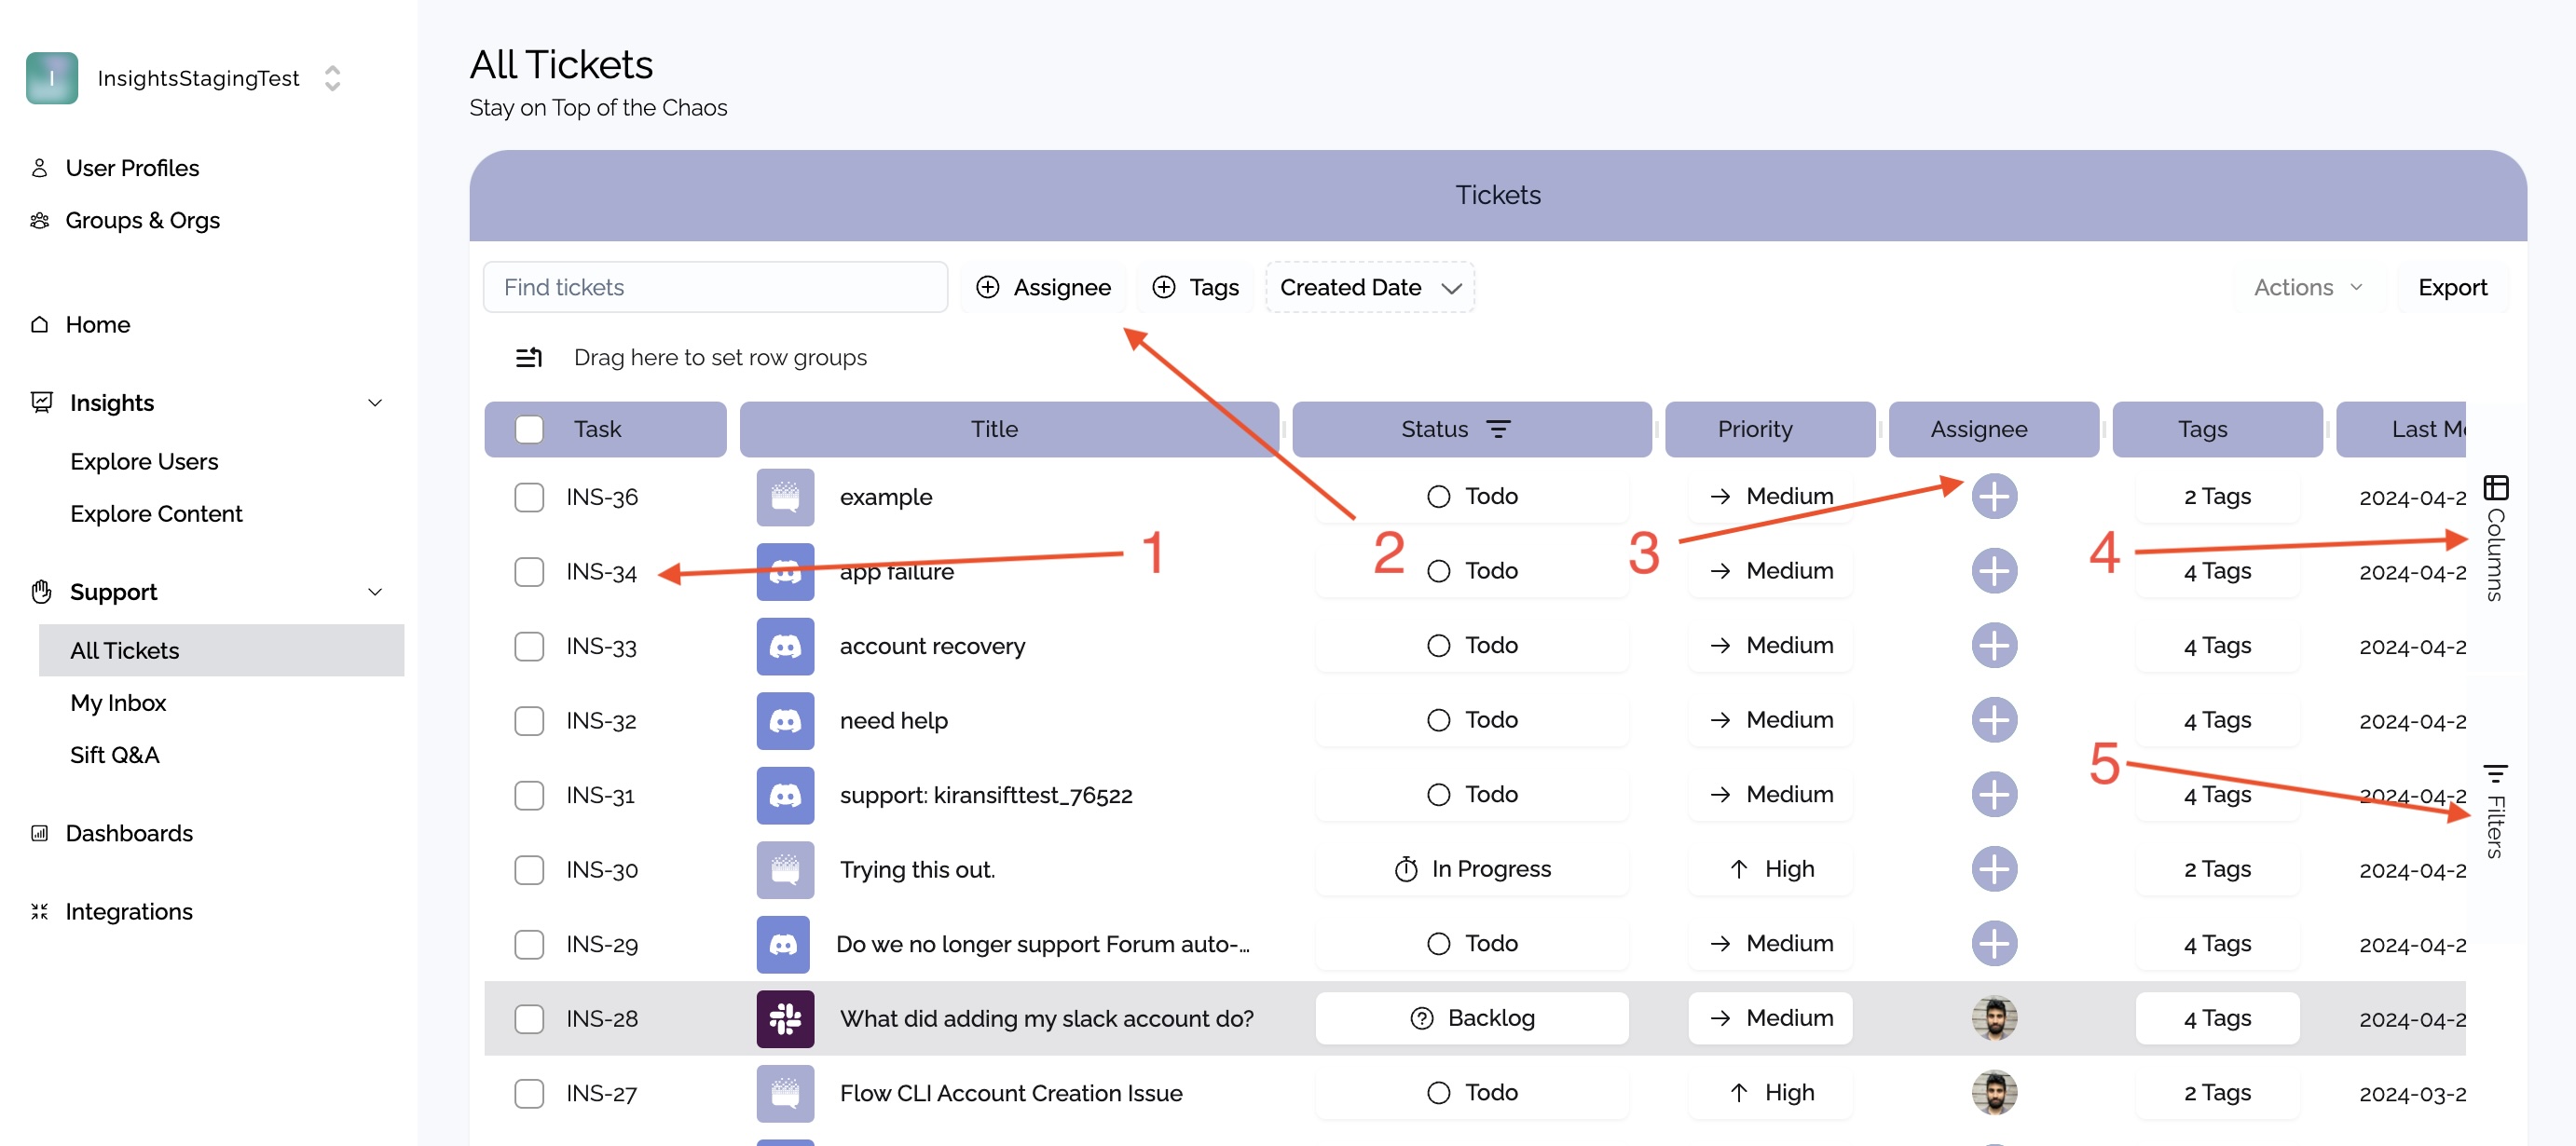Click the Slack source icon on INS-28
Viewport: 2576px width, 1146px height.
[785, 1018]
